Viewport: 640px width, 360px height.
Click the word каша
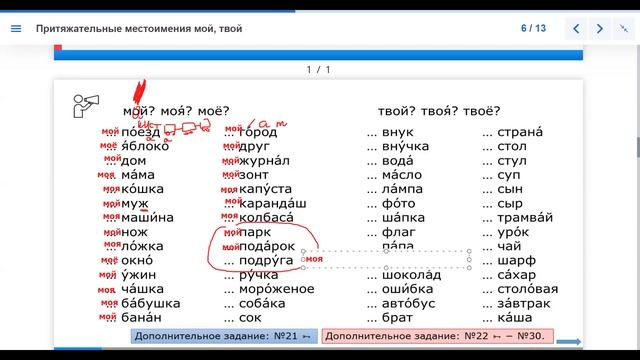[x=515, y=318]
